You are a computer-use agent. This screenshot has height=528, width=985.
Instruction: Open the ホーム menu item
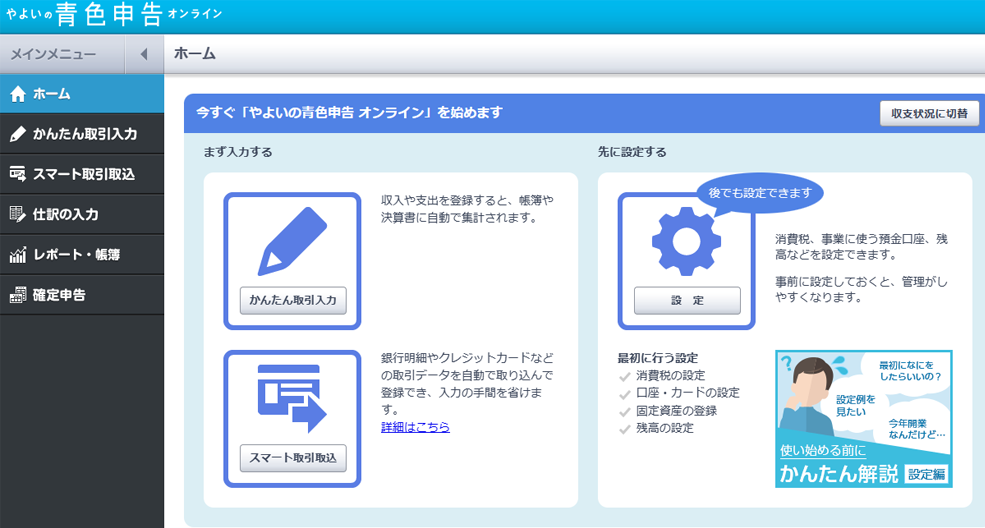[x=82, y=94]
